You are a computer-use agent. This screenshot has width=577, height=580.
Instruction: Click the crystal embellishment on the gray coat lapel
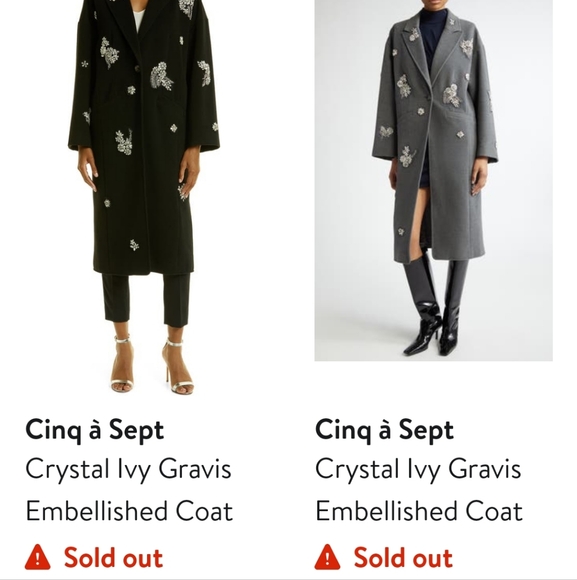click(x=414, y=35)
